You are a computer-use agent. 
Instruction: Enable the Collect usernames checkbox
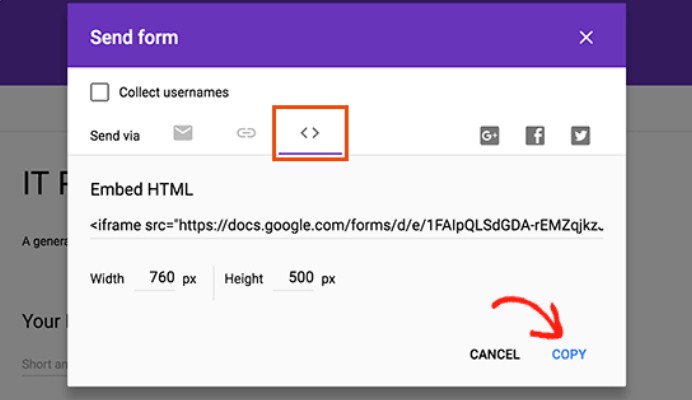click(100, 92)
